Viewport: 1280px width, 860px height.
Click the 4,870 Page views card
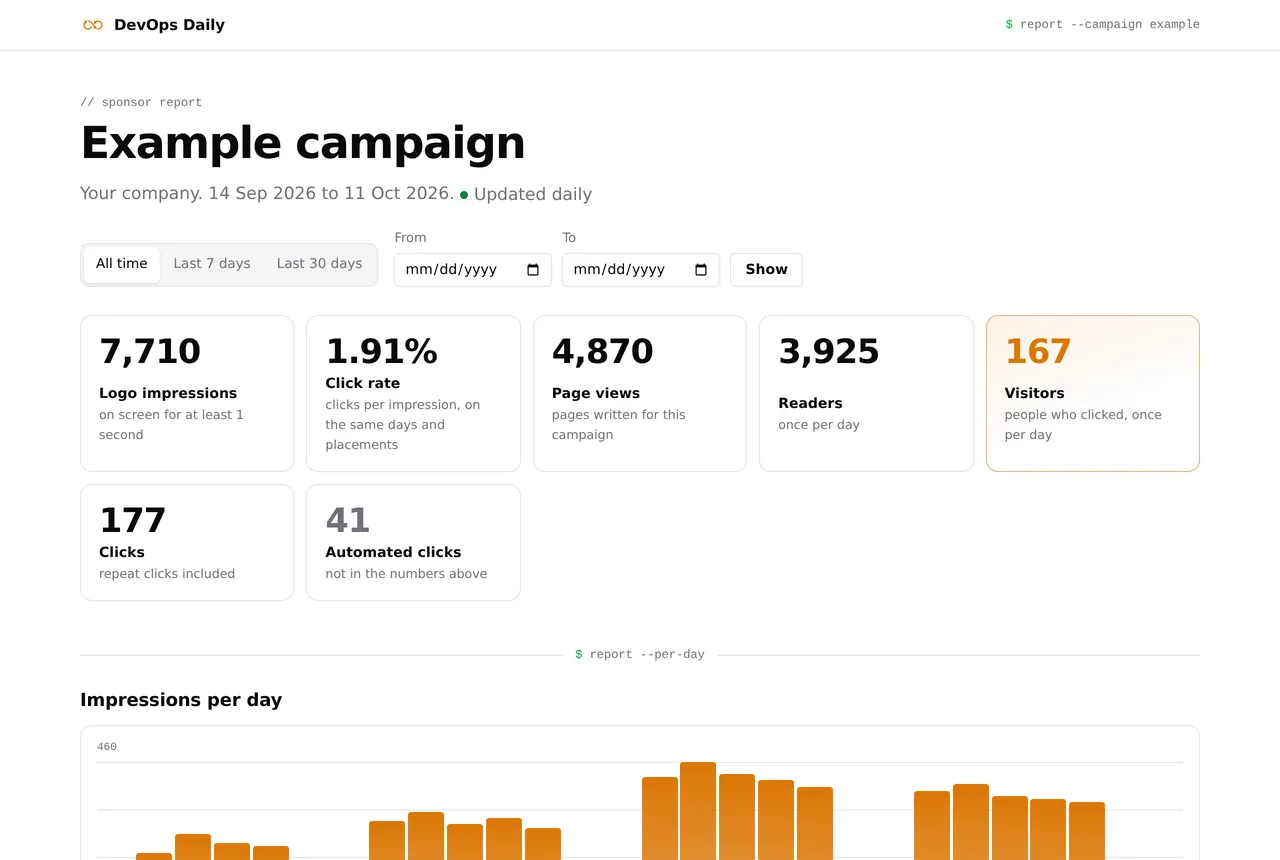[640, 393]
